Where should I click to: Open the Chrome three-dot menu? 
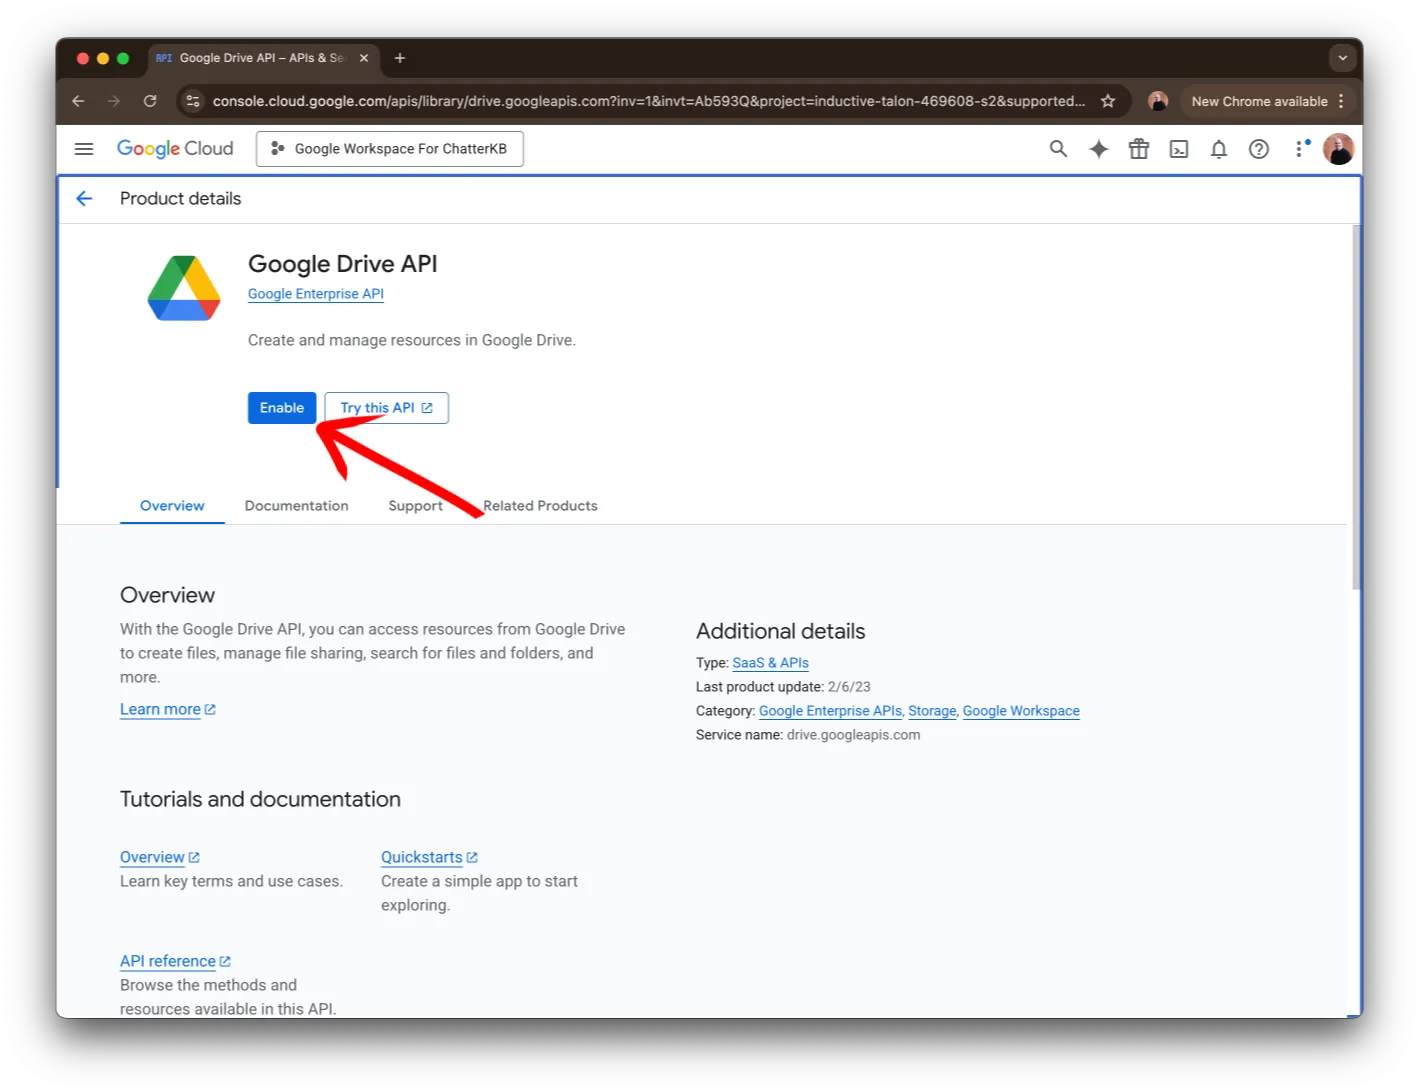pos(1341,101)
